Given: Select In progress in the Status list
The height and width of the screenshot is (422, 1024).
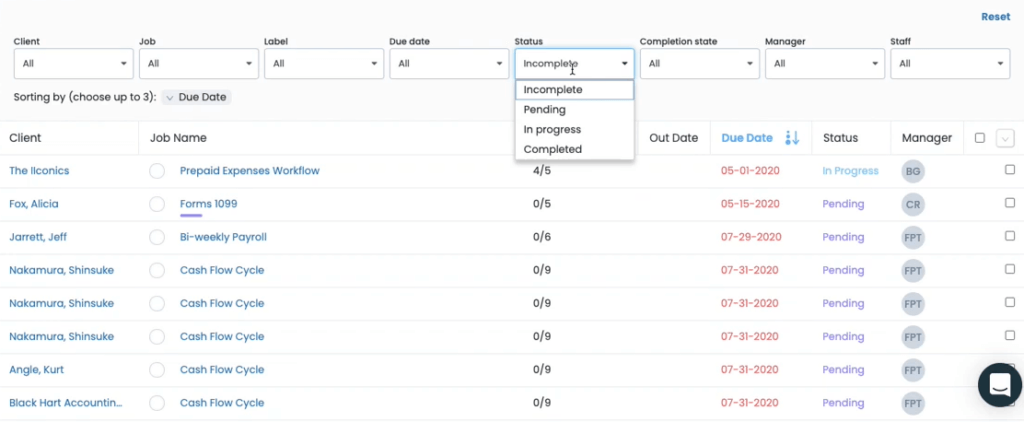Looking at the screenshot, I should coord(575,129).
